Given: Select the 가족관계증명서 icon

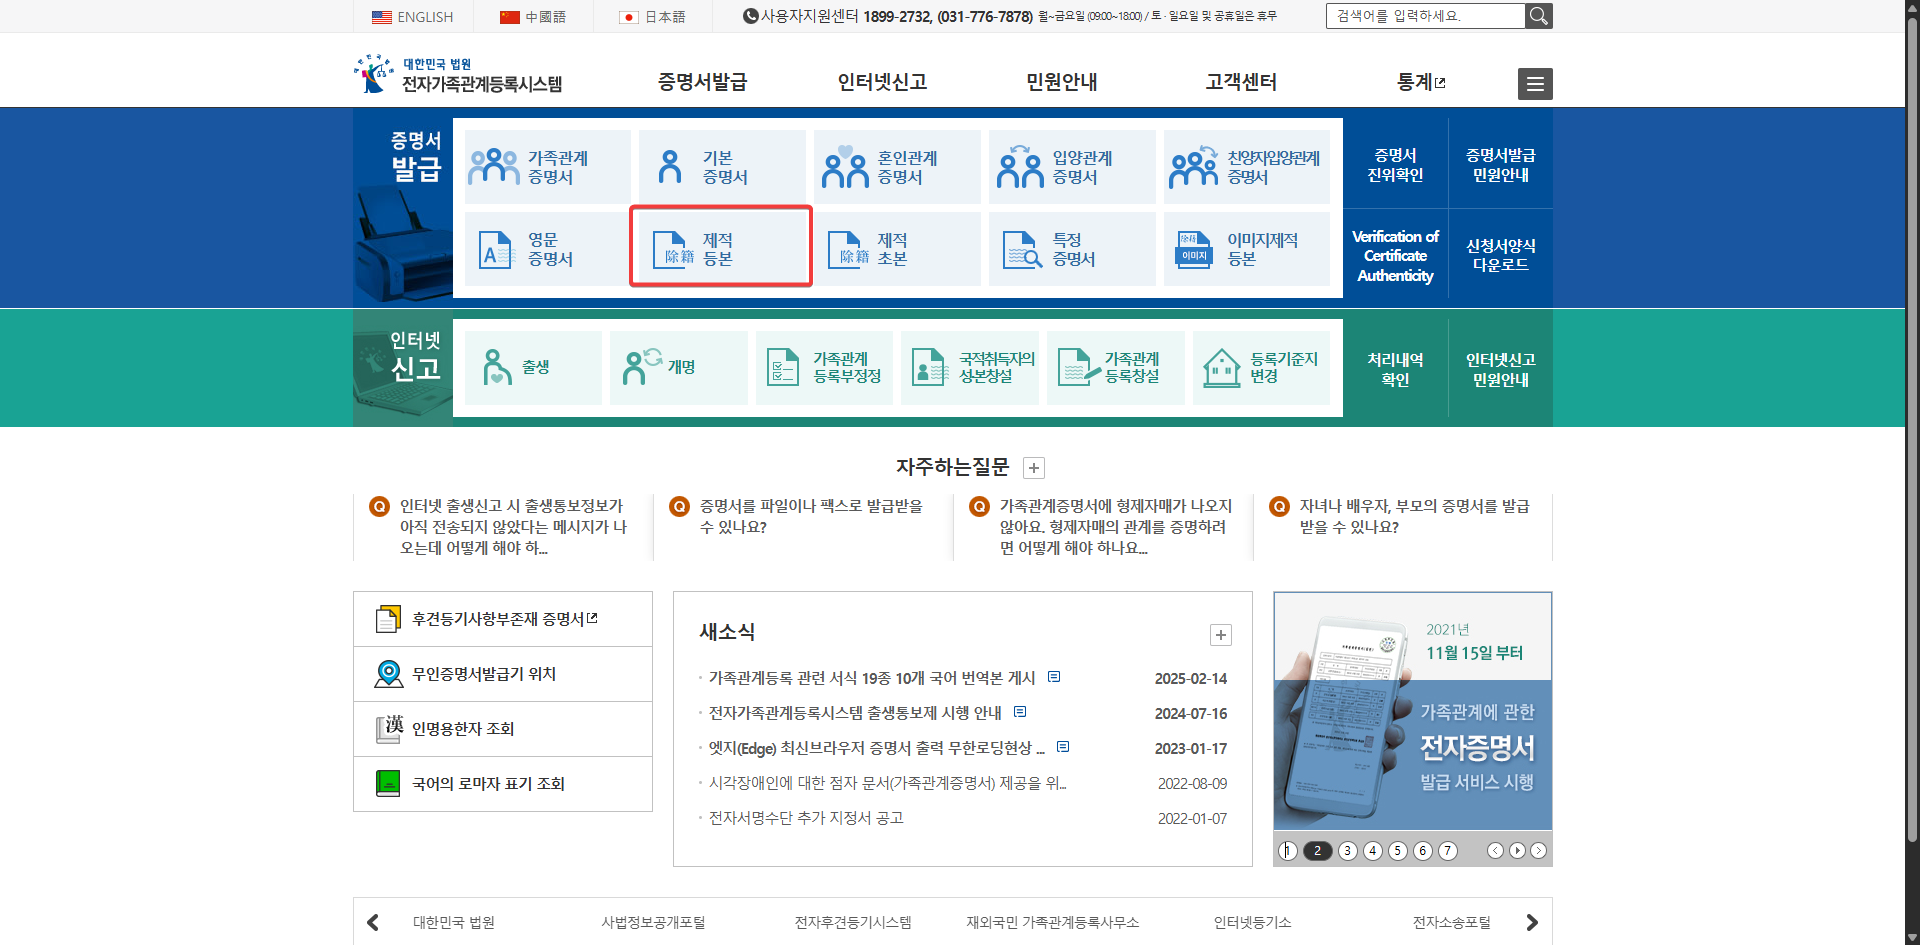Looking at the screenshot, I should point(546,165).
